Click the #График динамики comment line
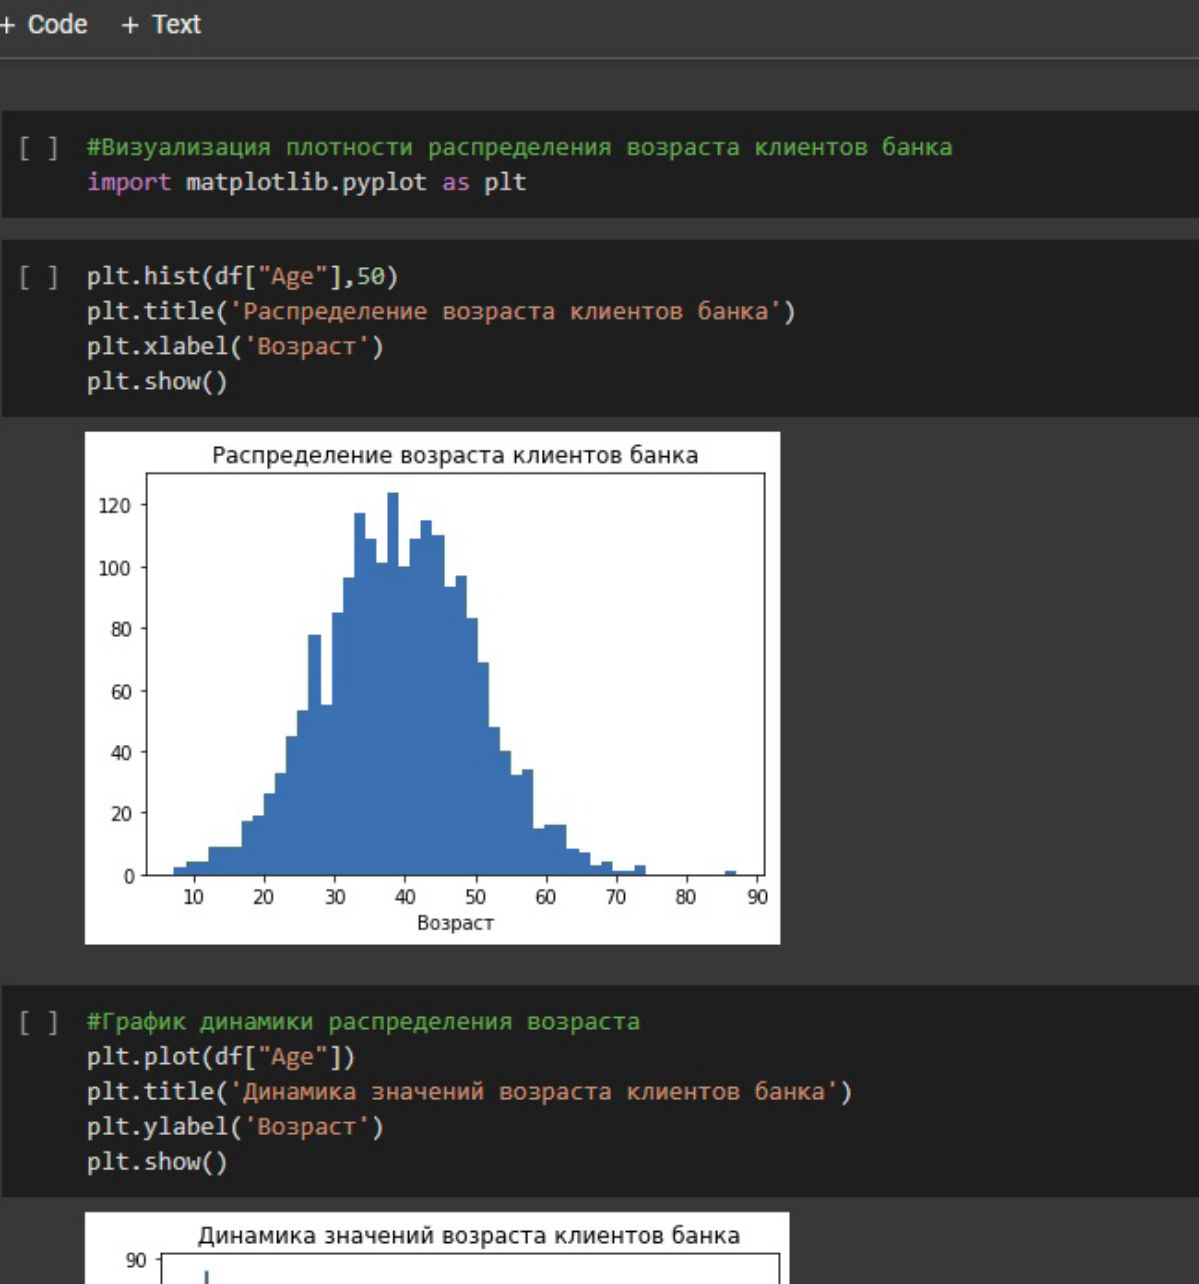 click(x=362, y=1021)
